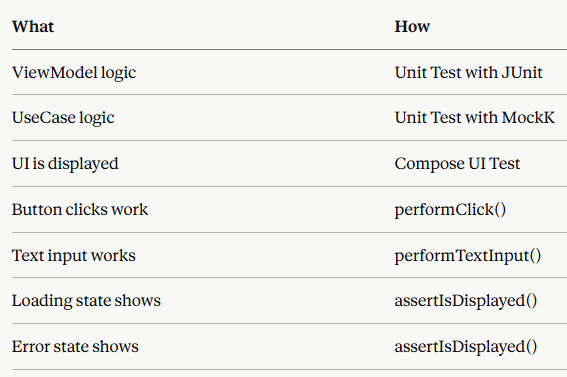Click the word "JUnit" in the table
The image size is (567, 377).
tap(522, 73)
